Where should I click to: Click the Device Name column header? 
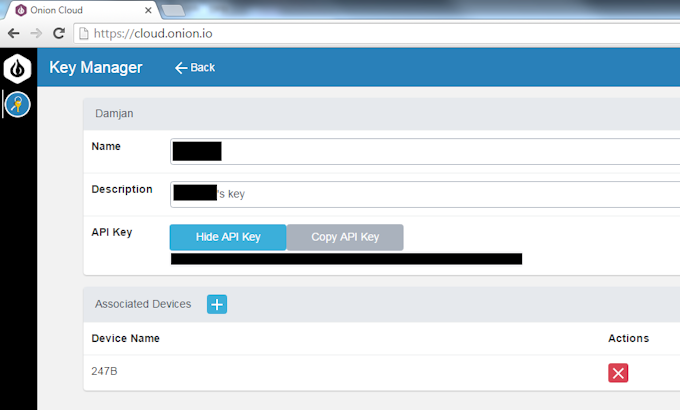125,338
